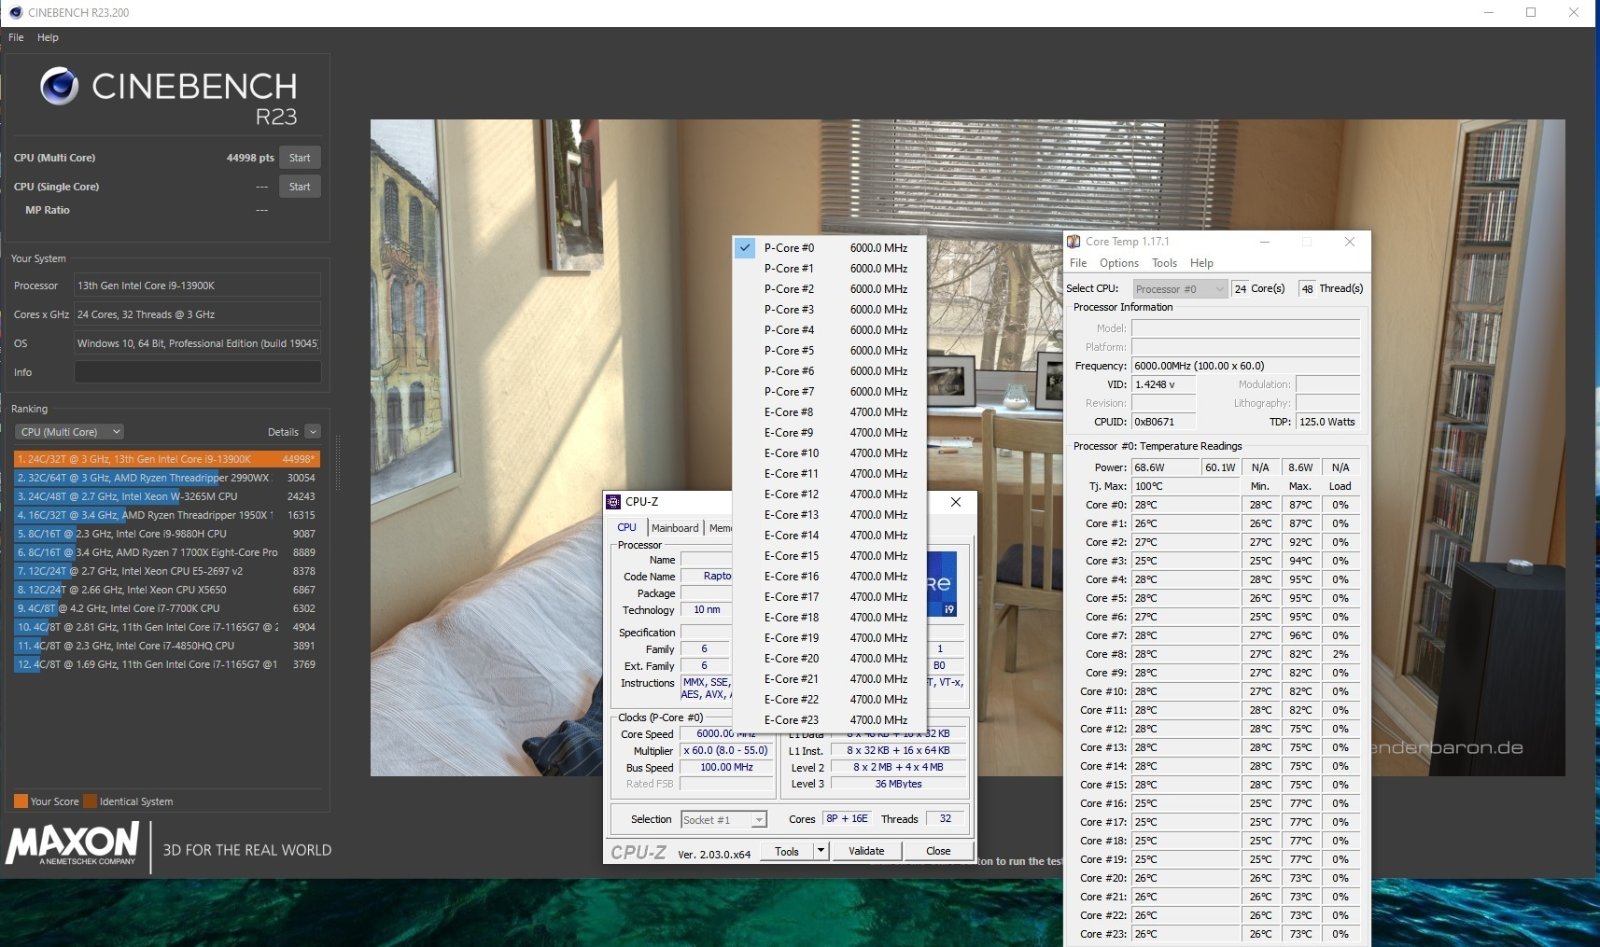Select P-Core #1 from the core list
Screen dimensions: 1600x947
pos(829,268)
